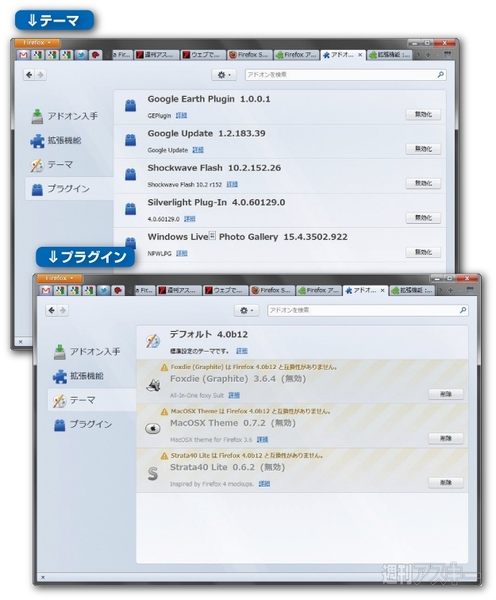
Task: Select the Gmail pinned tab in the themes window
Action: click(46, 290)
